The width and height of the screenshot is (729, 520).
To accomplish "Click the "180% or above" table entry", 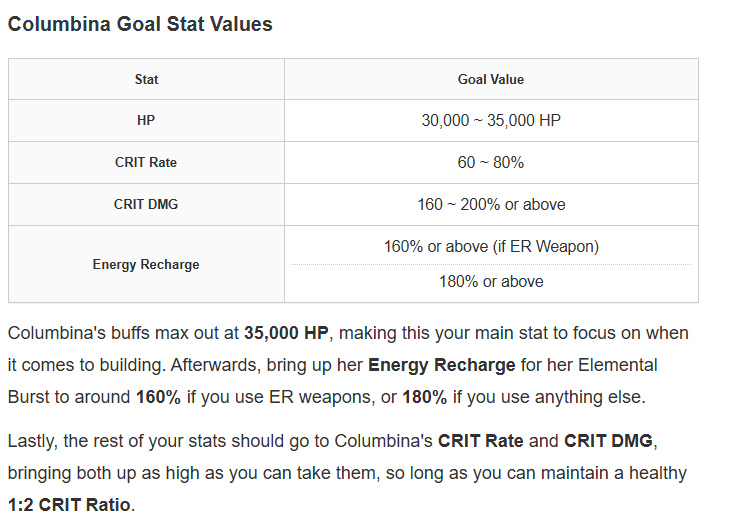I will pyautogui.click(x=491, y=282).
